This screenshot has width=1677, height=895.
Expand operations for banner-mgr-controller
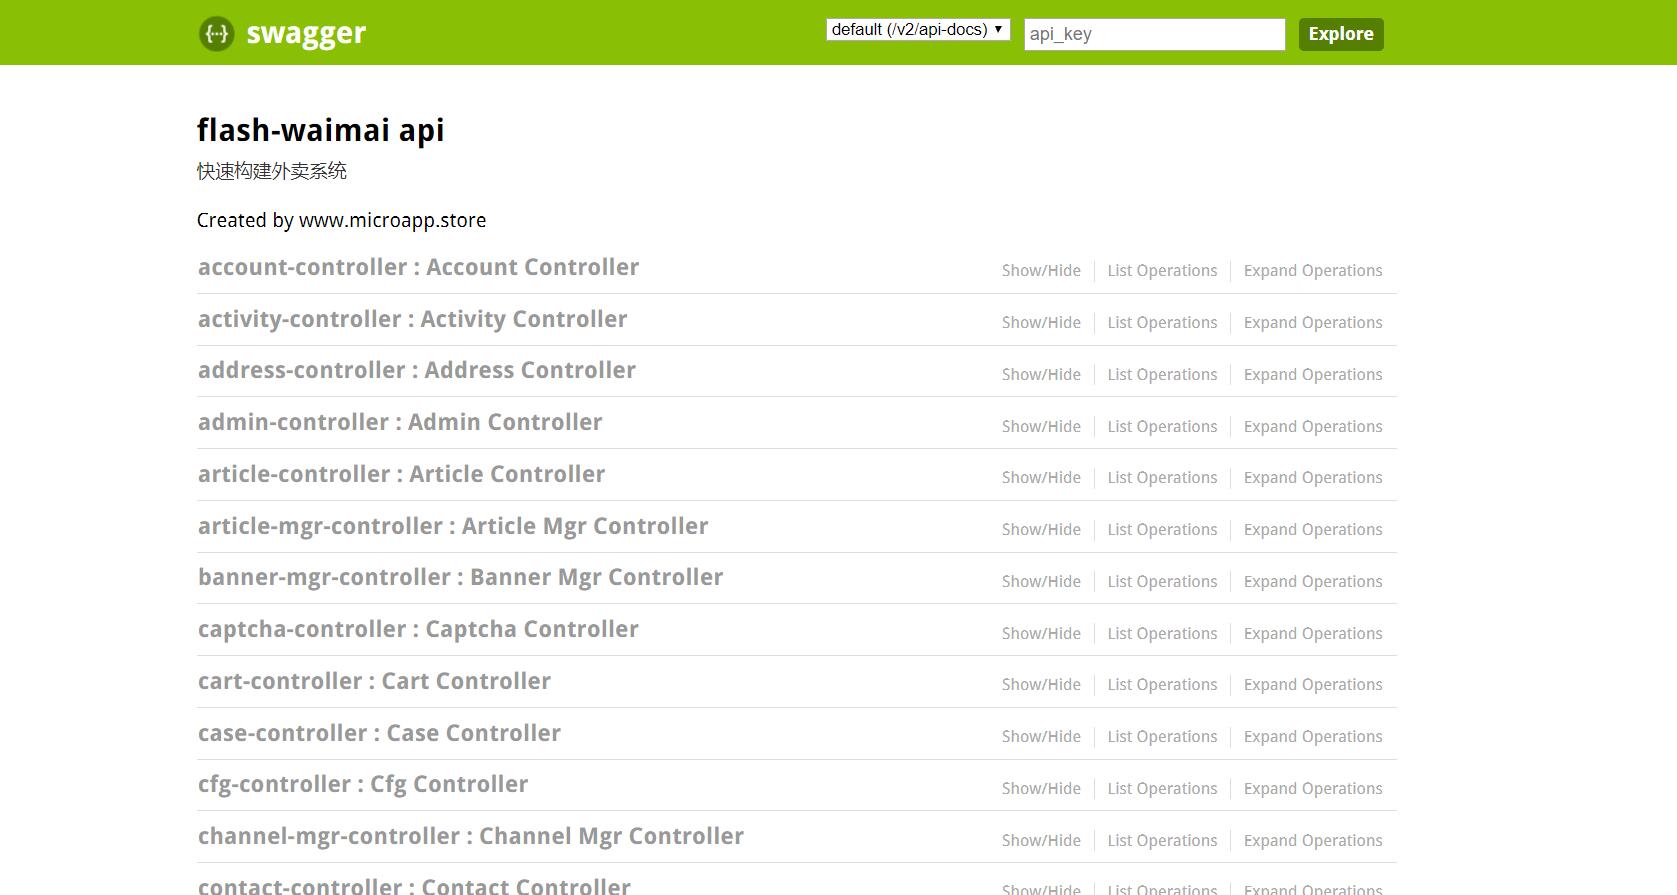click(1312, 582)
